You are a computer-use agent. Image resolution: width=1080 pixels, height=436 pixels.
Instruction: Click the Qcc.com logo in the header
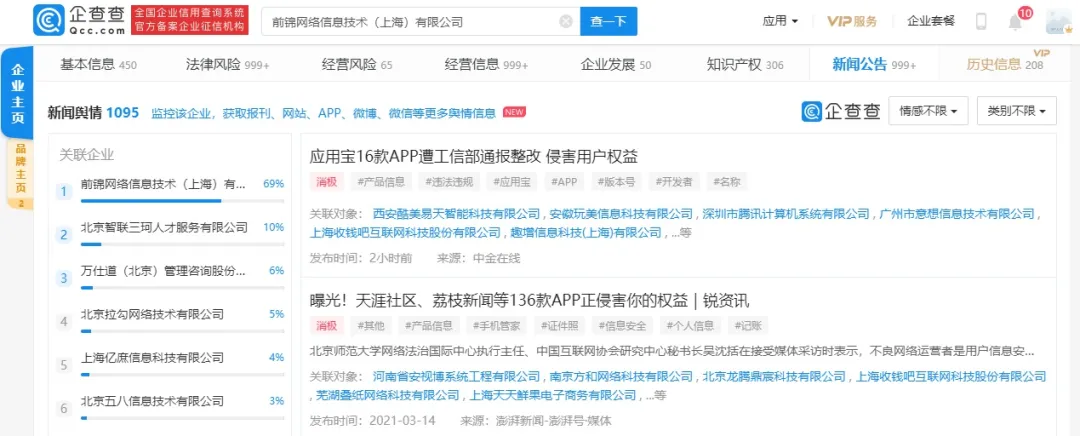coord(78,20)
